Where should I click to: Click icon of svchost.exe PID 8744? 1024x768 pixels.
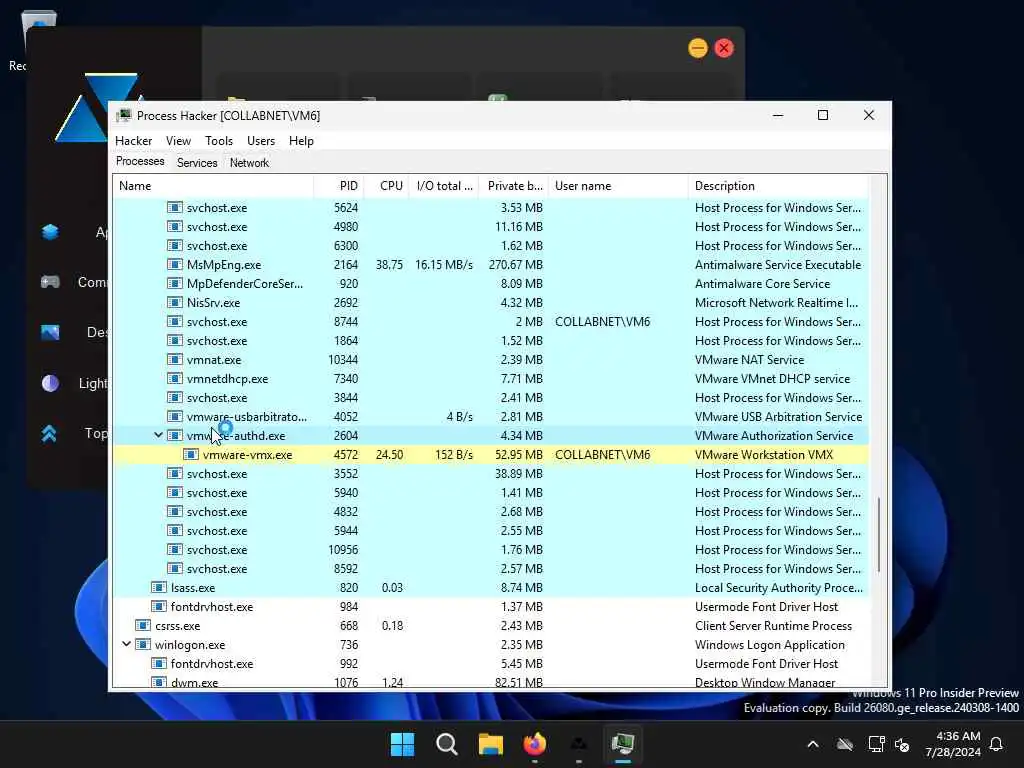point(174,321)
